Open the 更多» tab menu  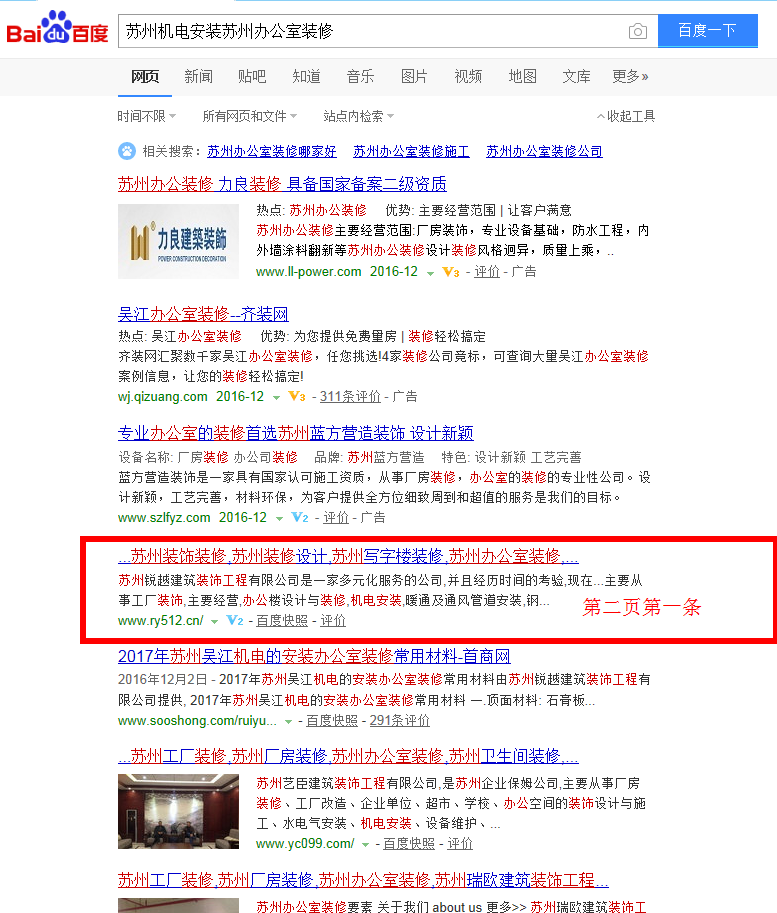[x=630, y=76]
